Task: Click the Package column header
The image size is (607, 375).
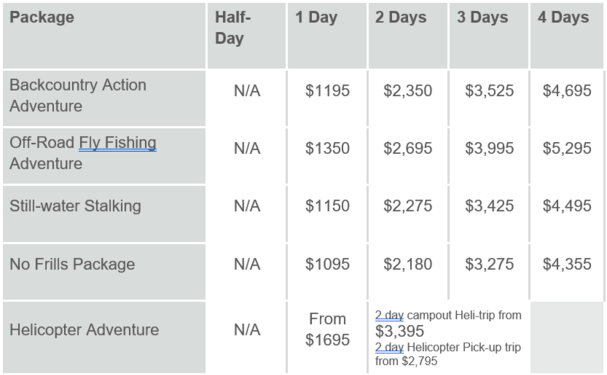Action: [42, 17]
